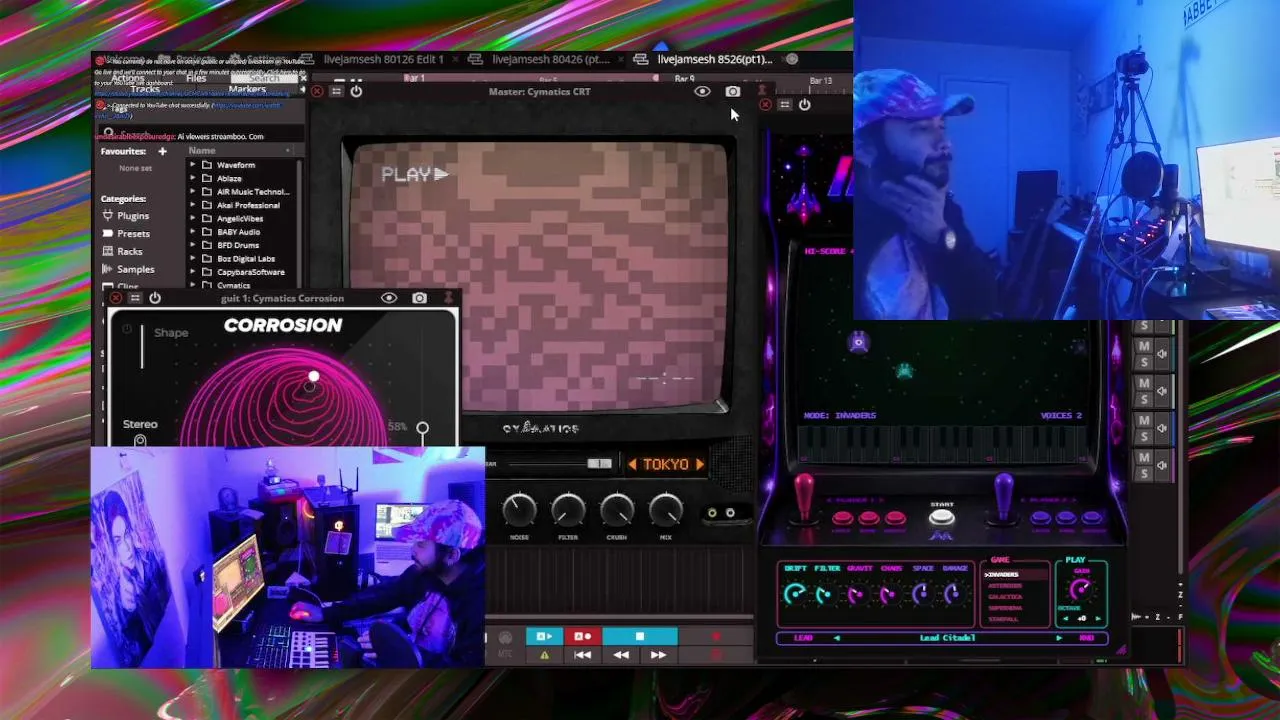
Task: Switch to livejamsesh 8526 tab
Action: [x=714, y=59]
